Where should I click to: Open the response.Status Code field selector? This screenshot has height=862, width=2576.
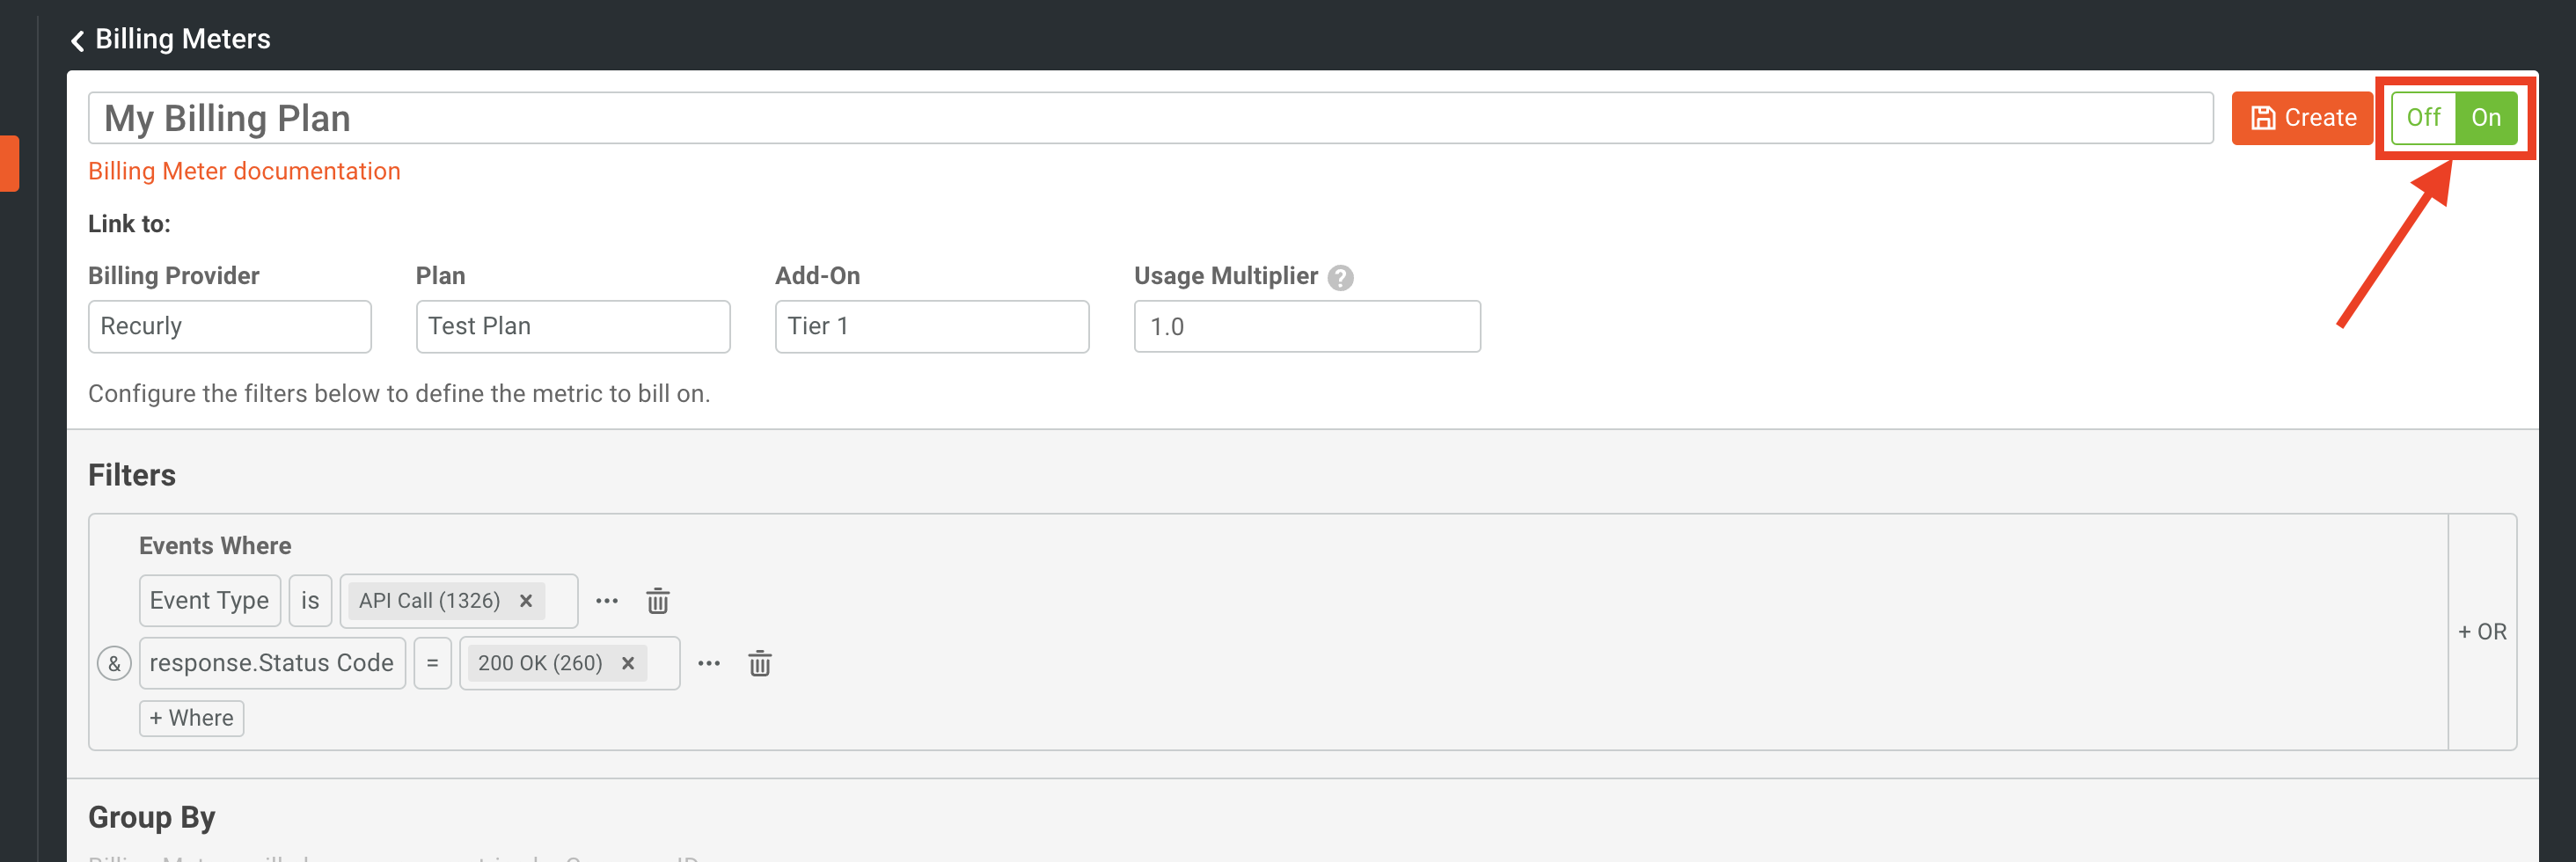pos(272,663)
